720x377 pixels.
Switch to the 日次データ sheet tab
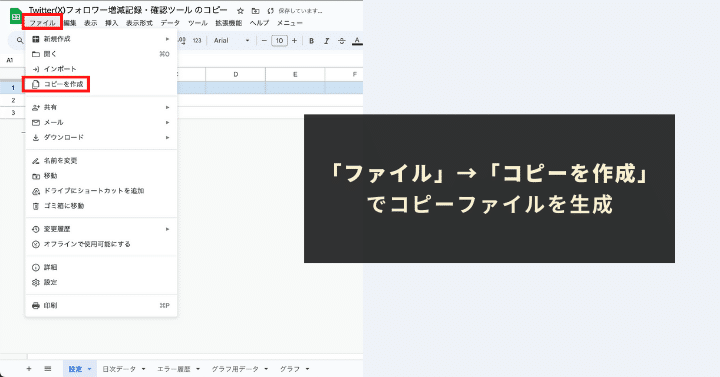click(x=119, y=369)
